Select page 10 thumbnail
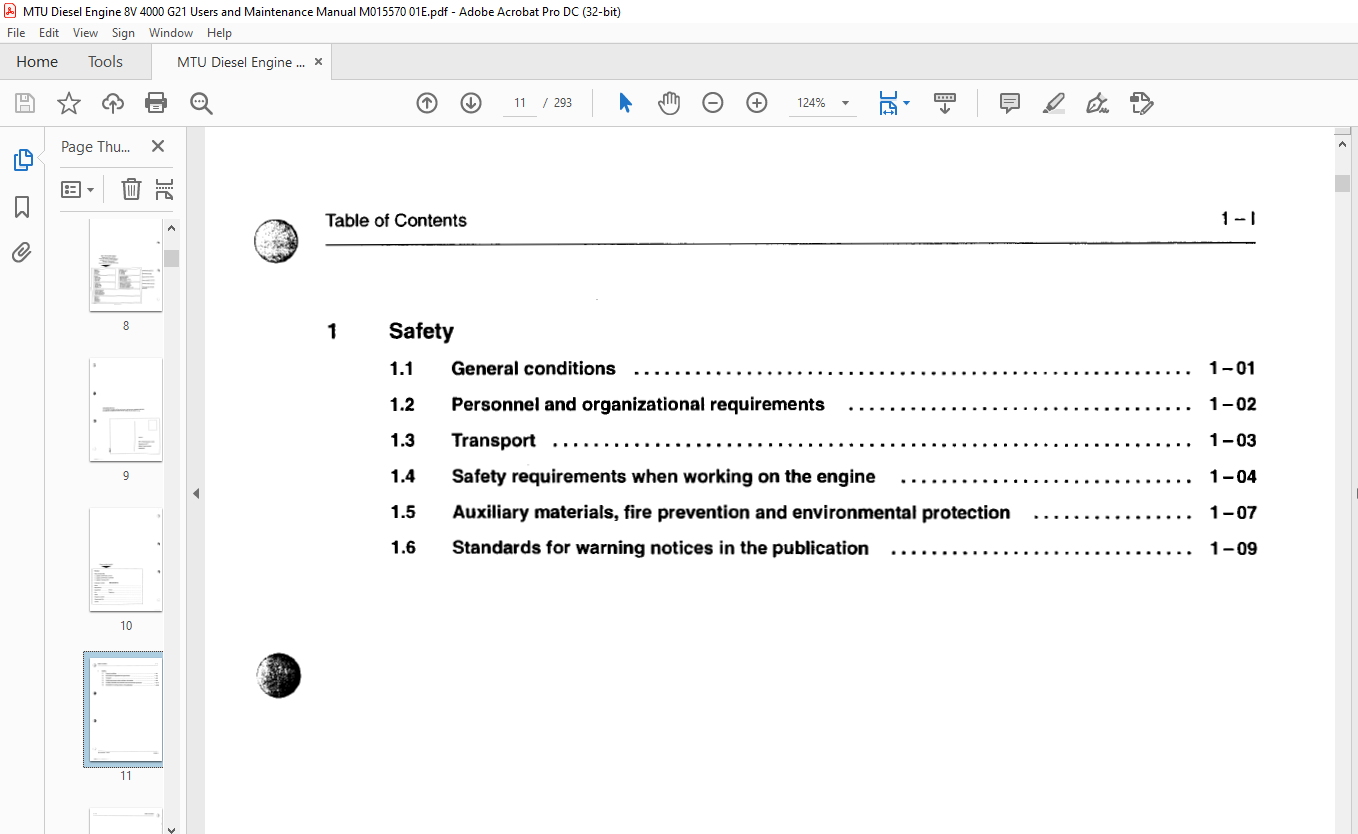1358x834 pixels. click(126, 559)
